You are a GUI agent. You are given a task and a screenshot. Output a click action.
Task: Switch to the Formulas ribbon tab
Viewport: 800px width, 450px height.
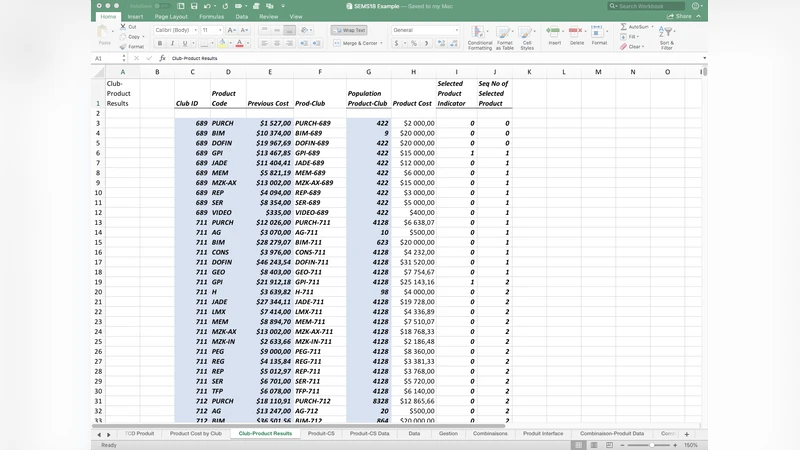pos(211,17)
